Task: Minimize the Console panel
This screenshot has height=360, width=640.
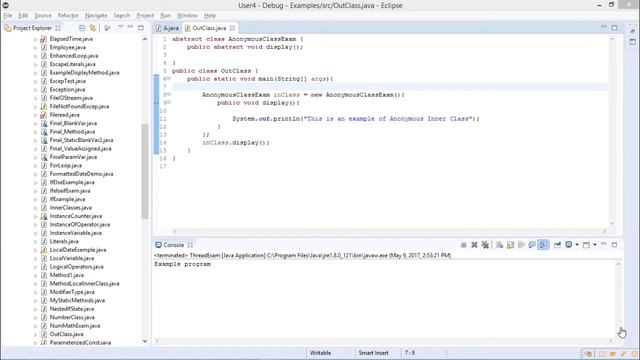Action: [604, 244]
